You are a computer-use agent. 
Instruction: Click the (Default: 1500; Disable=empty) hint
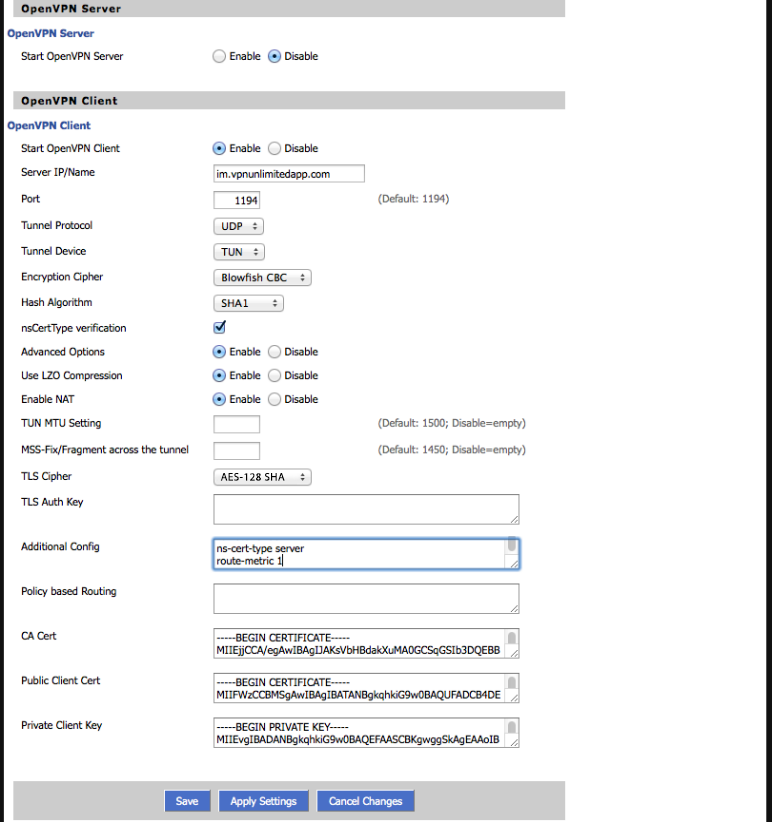[x=452, y=423]
